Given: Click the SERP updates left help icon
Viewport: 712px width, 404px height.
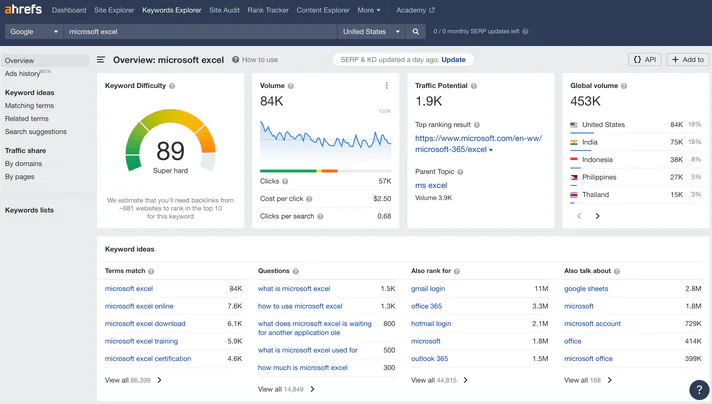Looking at the screenshot, I should pyautogui.click(x=525, y=32).
